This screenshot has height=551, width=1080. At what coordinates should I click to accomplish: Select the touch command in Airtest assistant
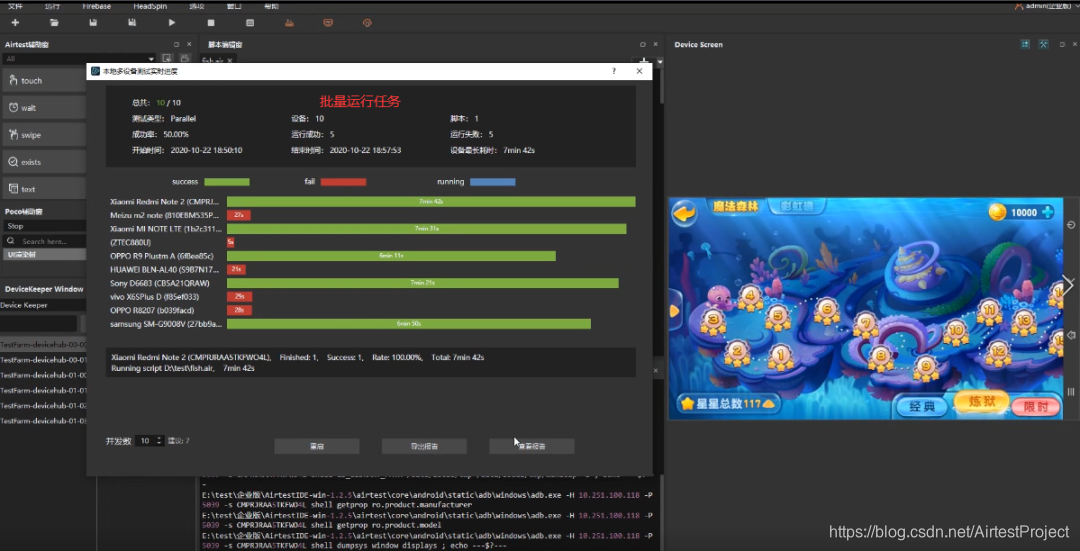tap(44, 81)
